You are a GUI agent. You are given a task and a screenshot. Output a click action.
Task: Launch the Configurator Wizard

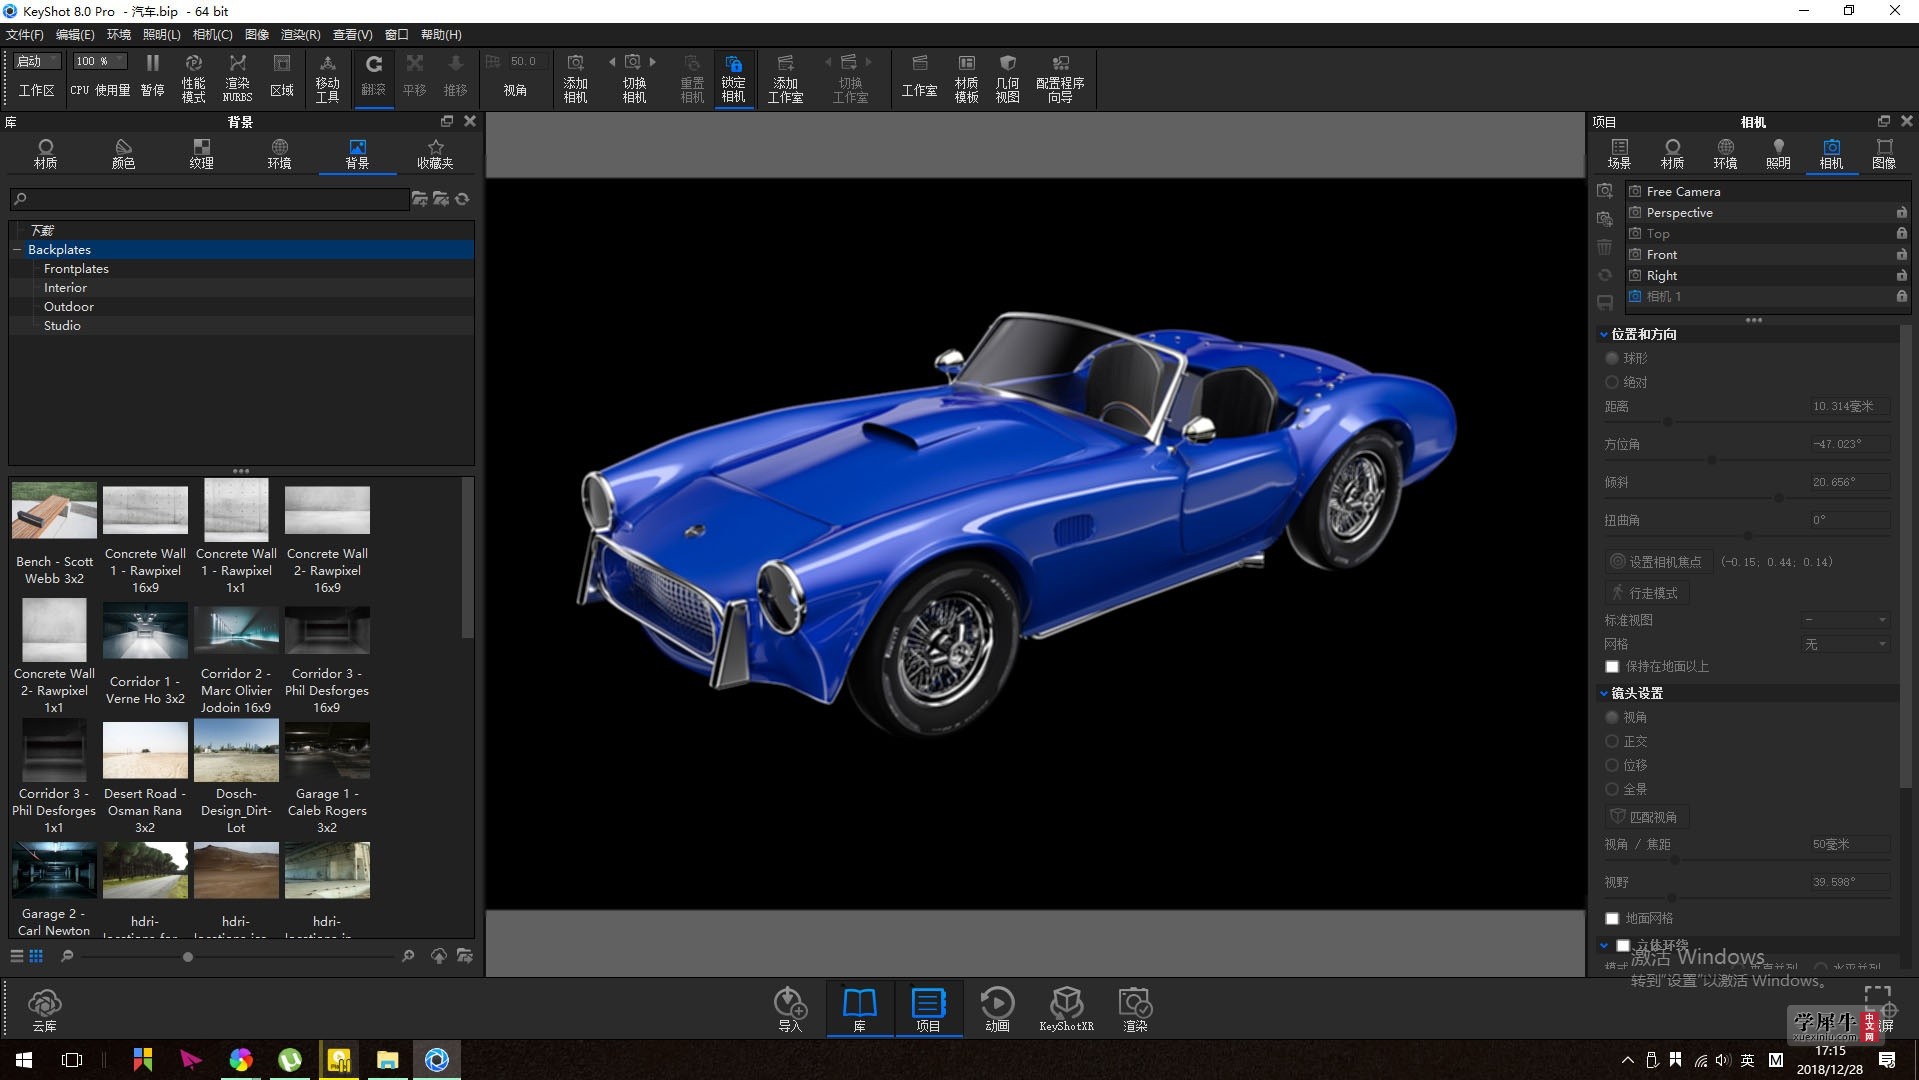click(1060, 77)
